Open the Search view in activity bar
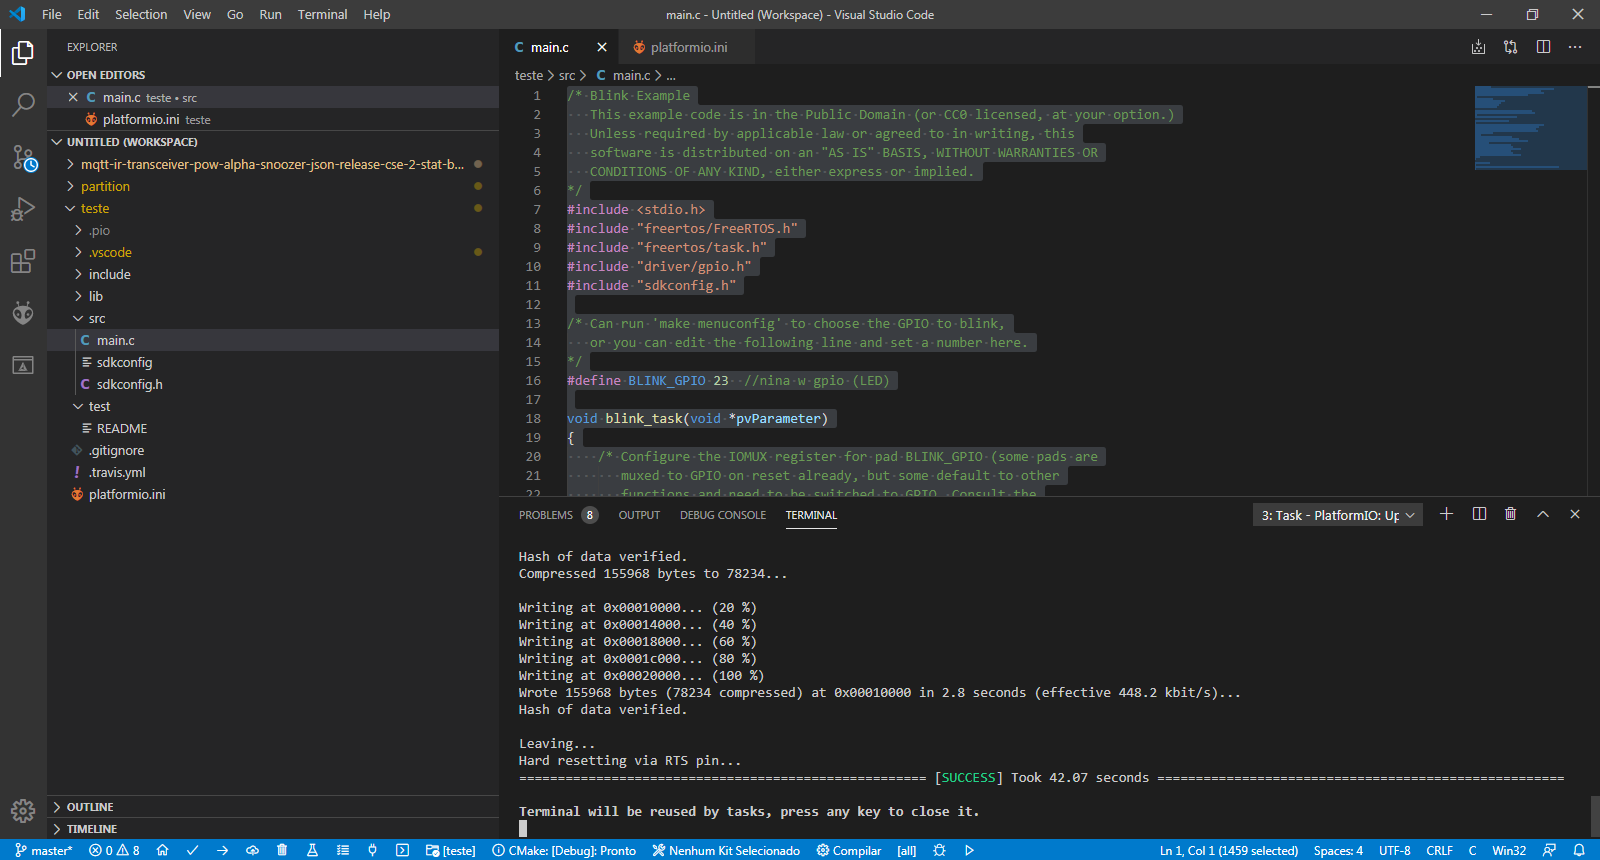This screenshot has height=860, width=1600. point(23,104)
